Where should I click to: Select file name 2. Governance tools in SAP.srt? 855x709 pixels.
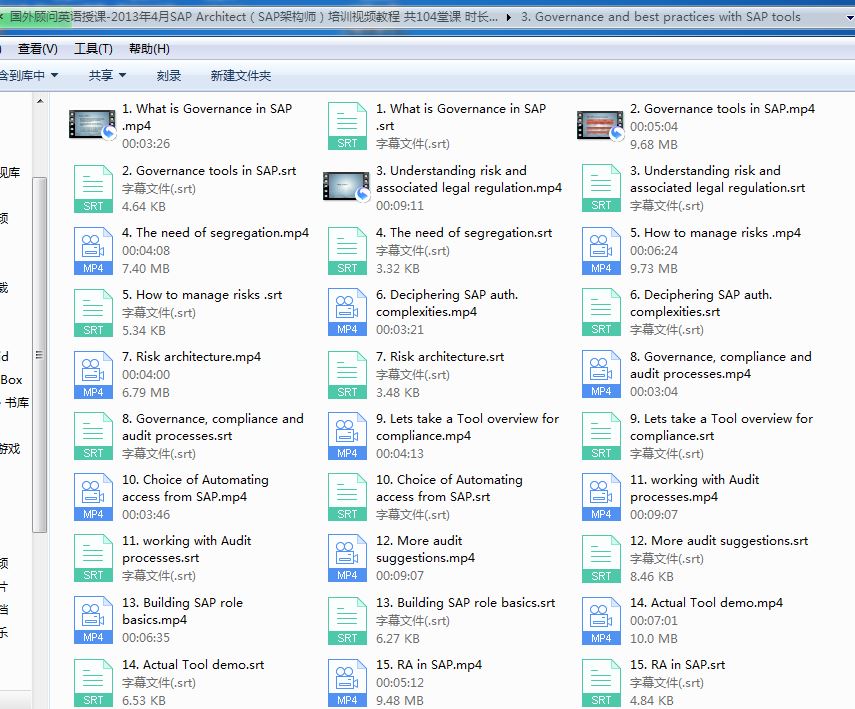click(x=209, y=171)
